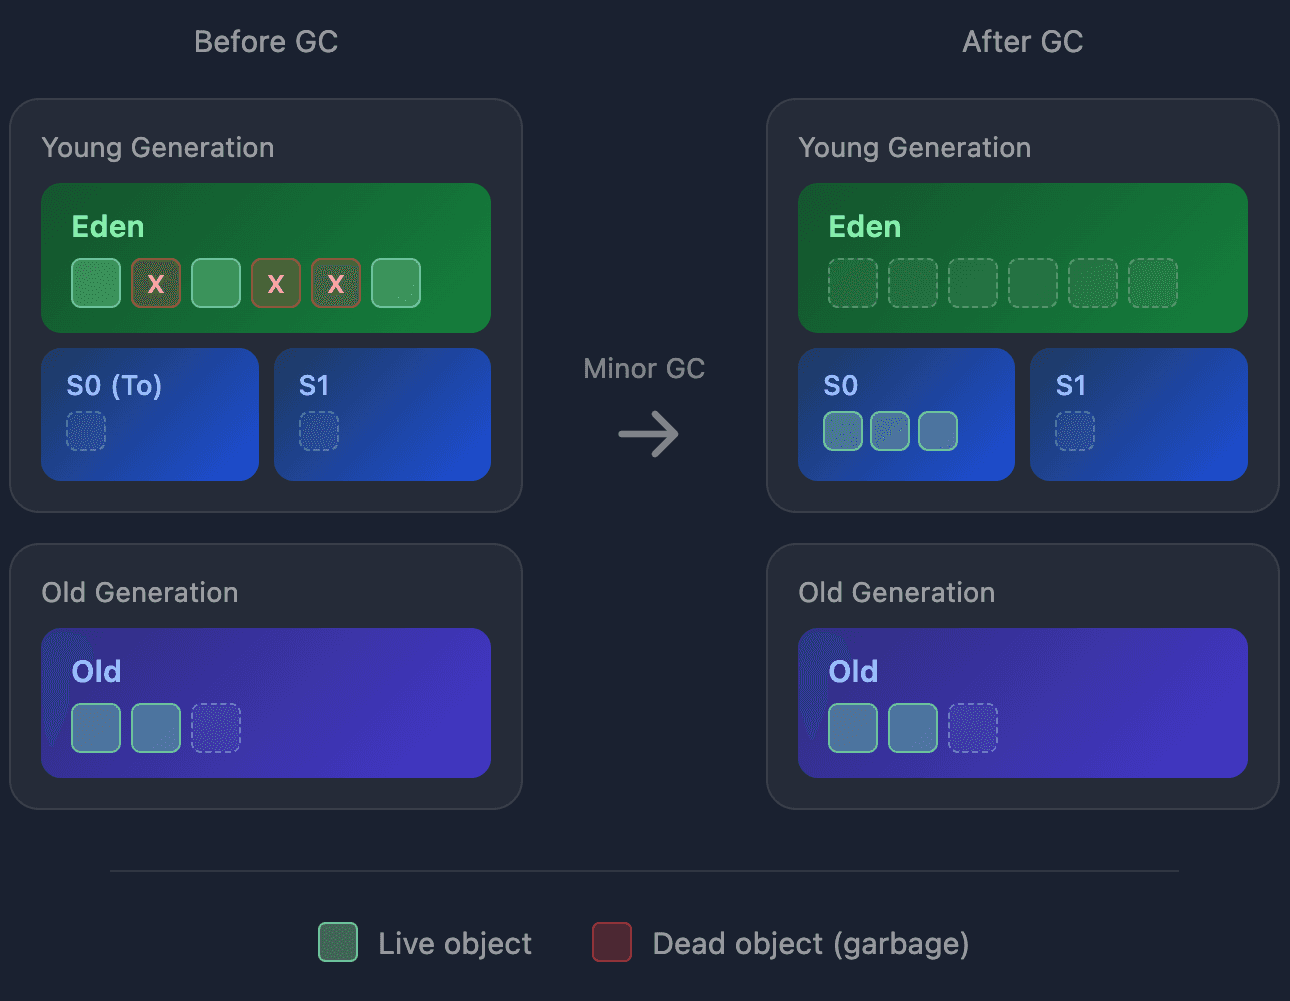Select the first live object in After GC S0
The width and height of the screenshot is (1290, 1001).
(x=843, y=431)
